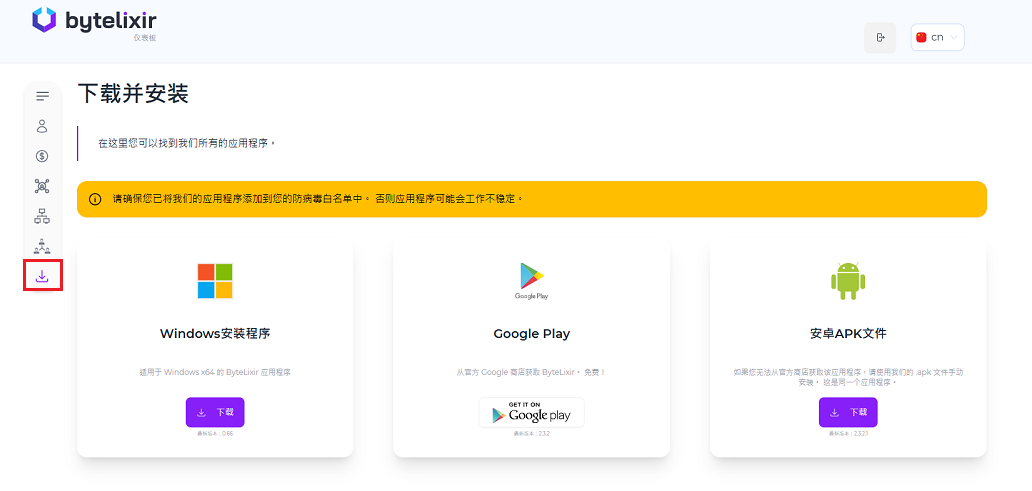Click the logout icon button

pyautogui.click(x=880, y=38)
